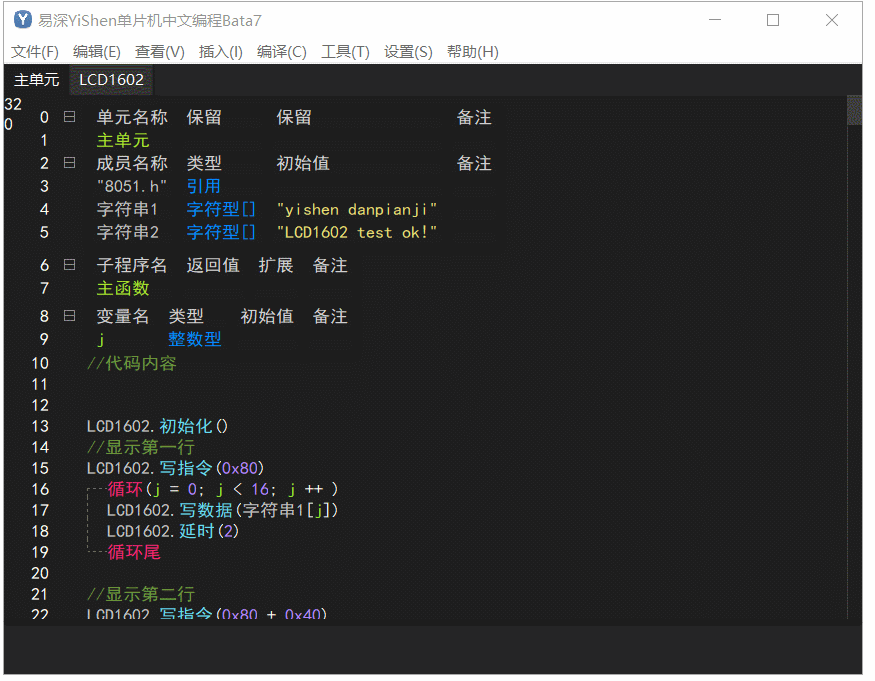Click the 整数型 variable type
The image size is (875, 681).
pyautogui.click(x=195, y=339)
